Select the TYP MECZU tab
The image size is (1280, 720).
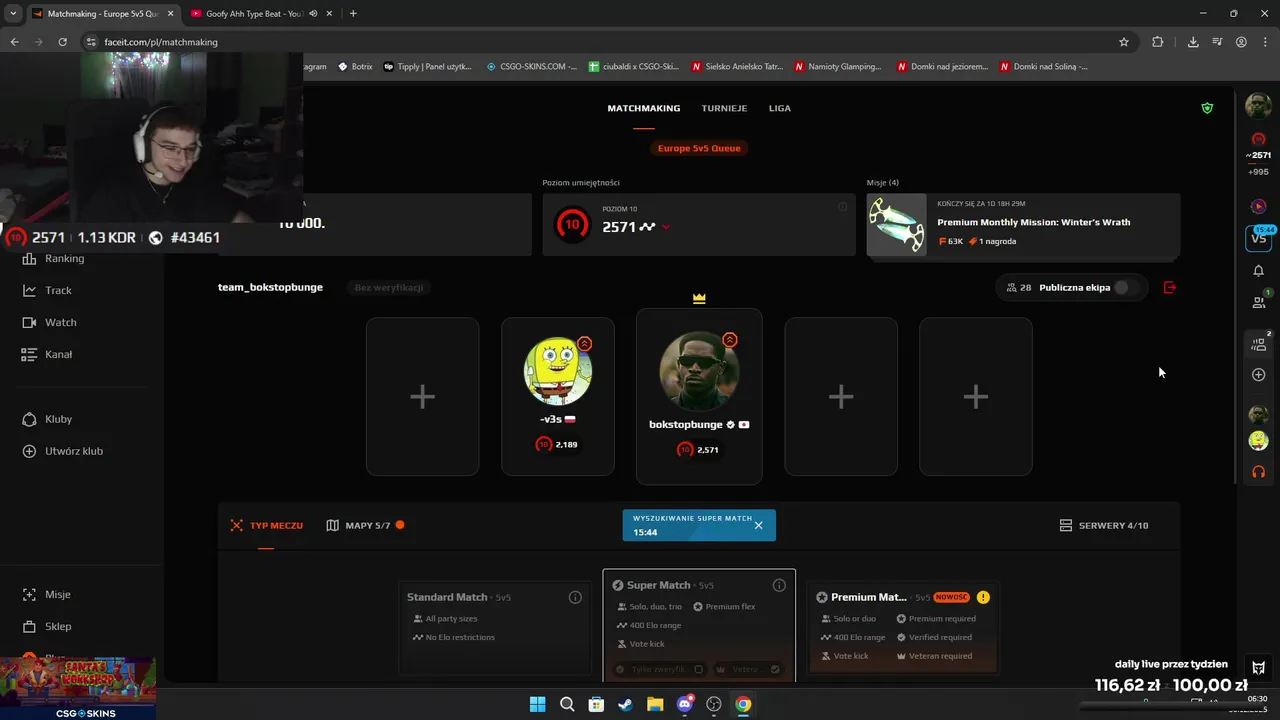pos(266,525)
